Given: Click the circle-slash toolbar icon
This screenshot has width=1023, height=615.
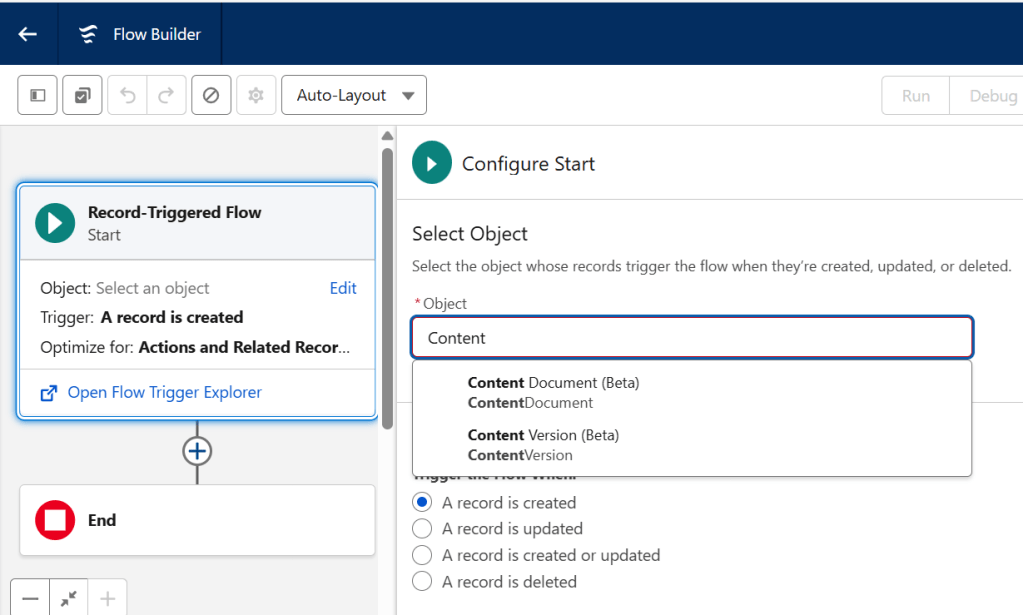Looking at the screenshot, I should pyautogui.click(x=210, y=96).
